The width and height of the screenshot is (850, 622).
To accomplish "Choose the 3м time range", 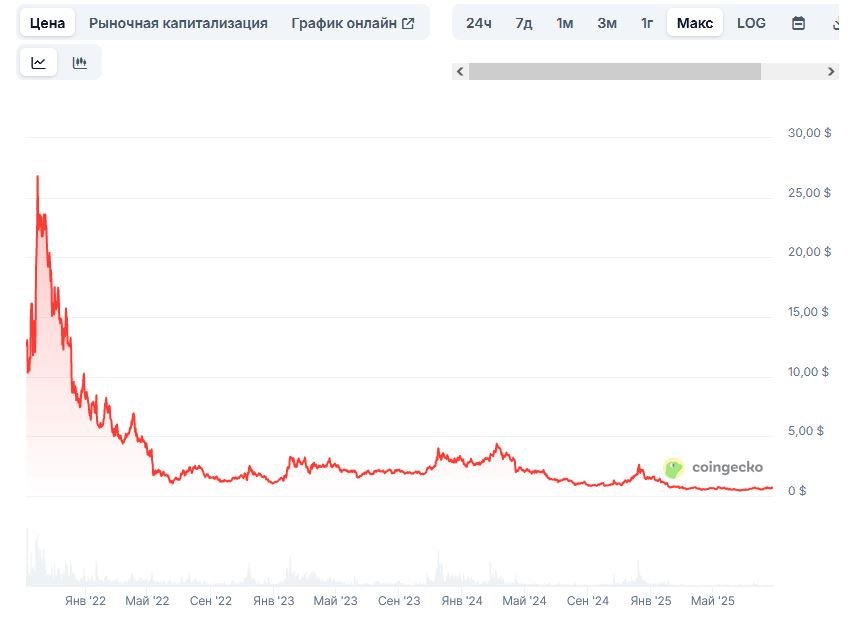I will click(x=607, y=23).
